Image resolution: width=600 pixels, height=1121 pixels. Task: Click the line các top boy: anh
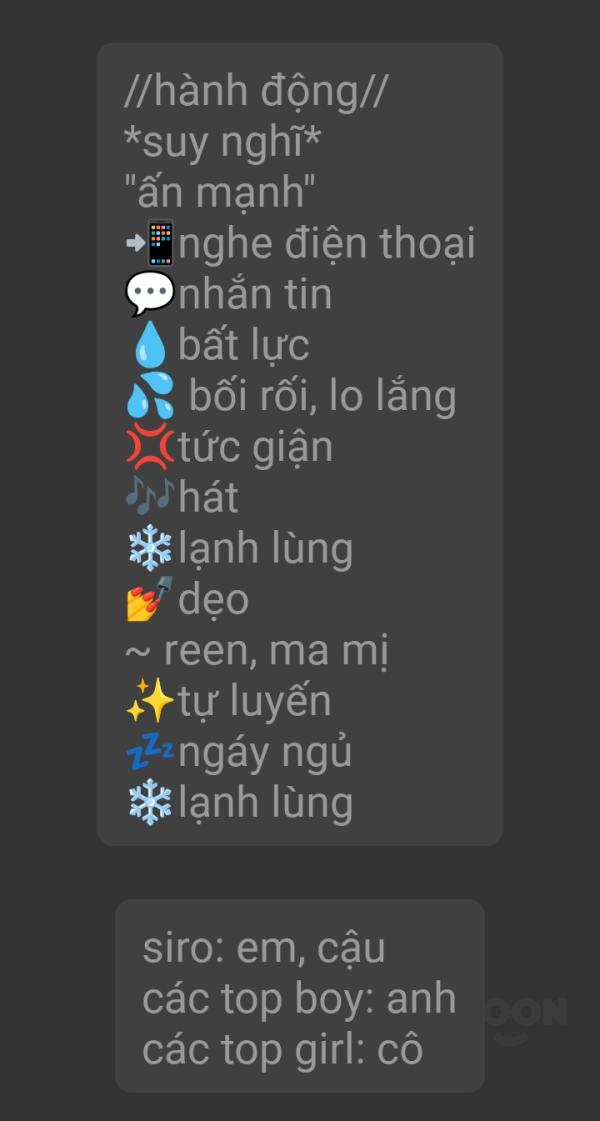tap(299, 999)
